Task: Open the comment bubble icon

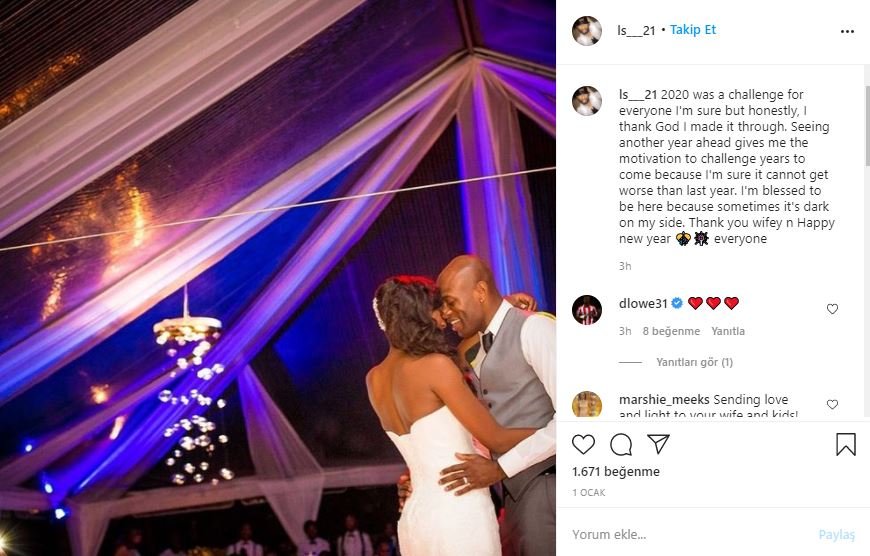Action: (x=621, y=444)
